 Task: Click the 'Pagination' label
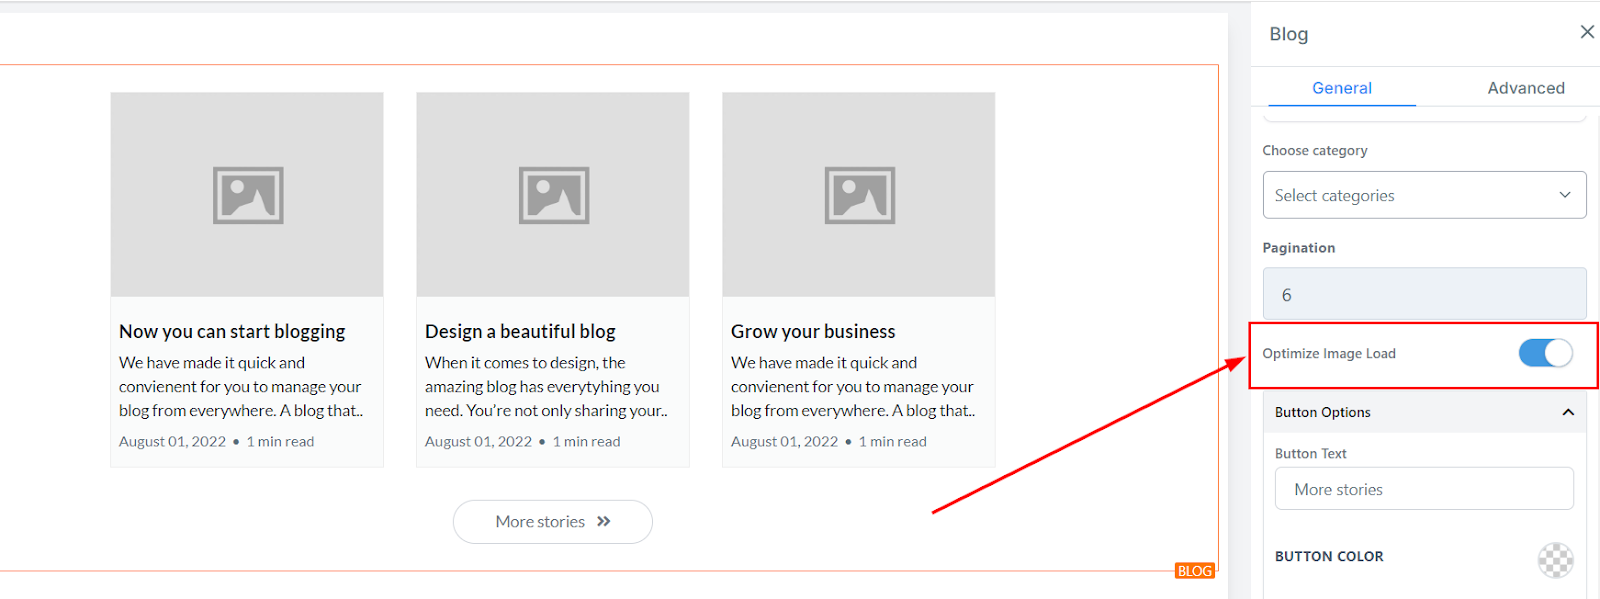click(1299, 248)
